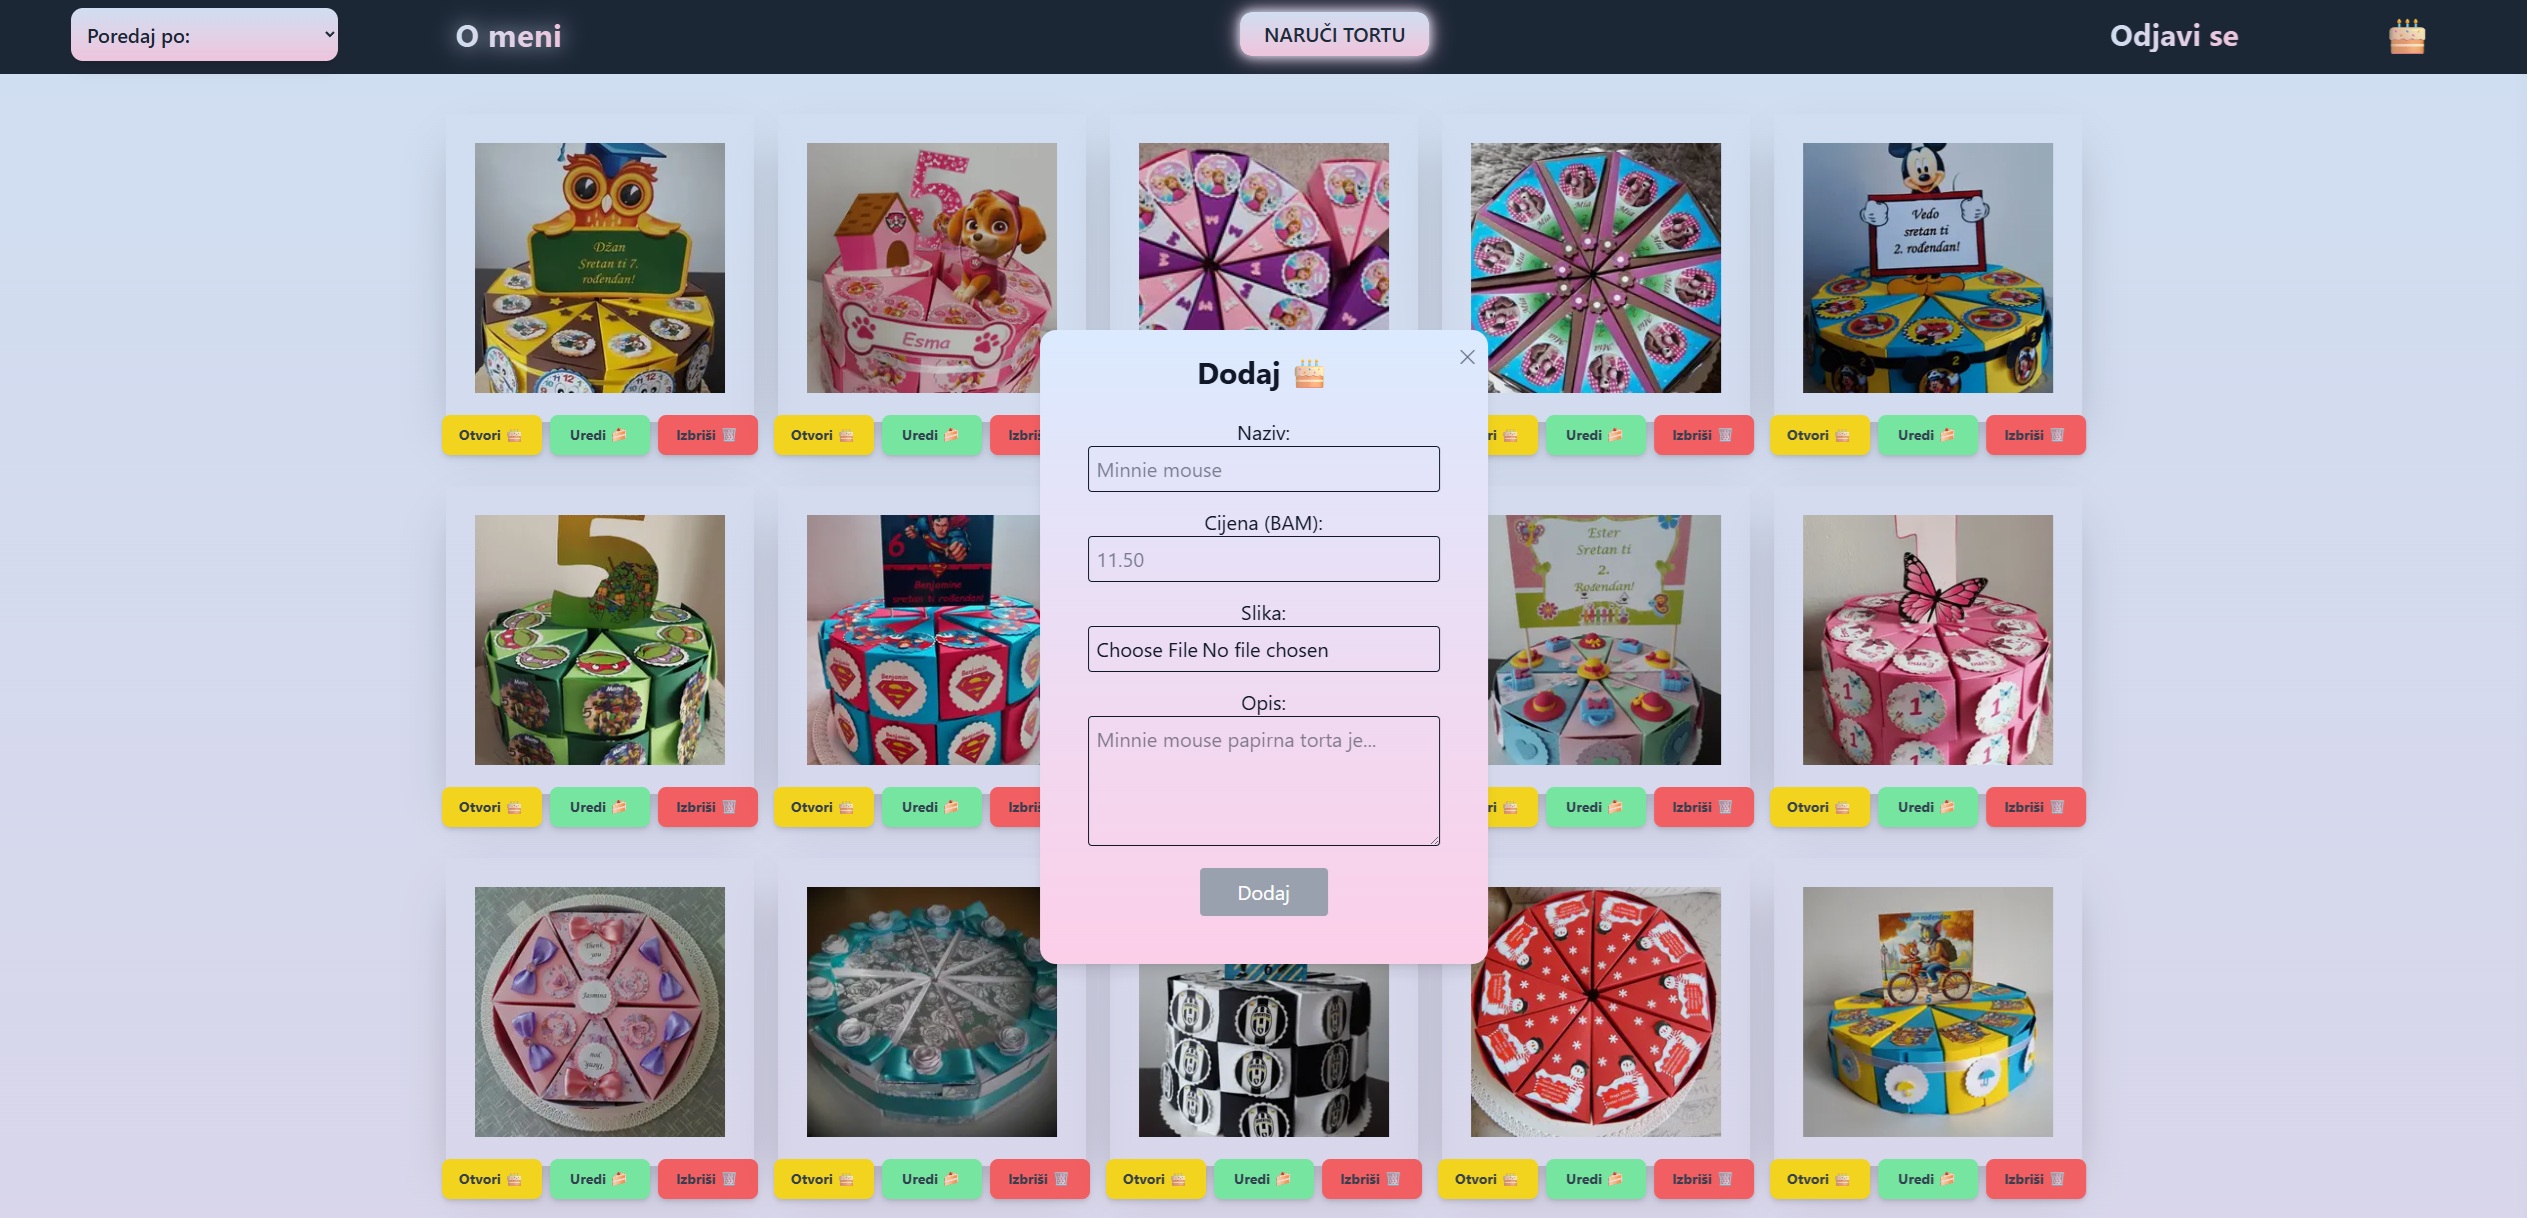The height and width of the screenshot is (1218, 2527).
Task: Edit the owl cake using Uredi
Action: click(599, 435)
